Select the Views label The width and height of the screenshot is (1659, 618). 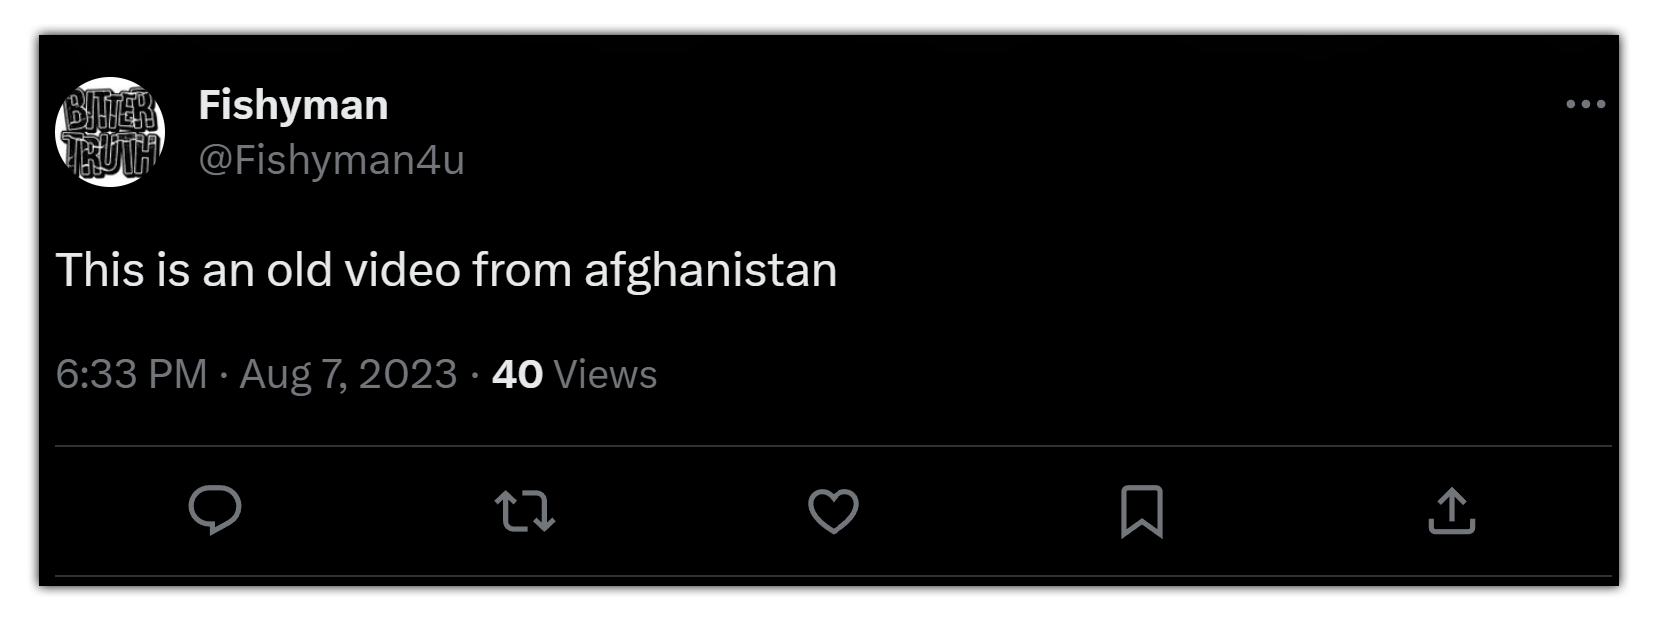coord(605,374)
